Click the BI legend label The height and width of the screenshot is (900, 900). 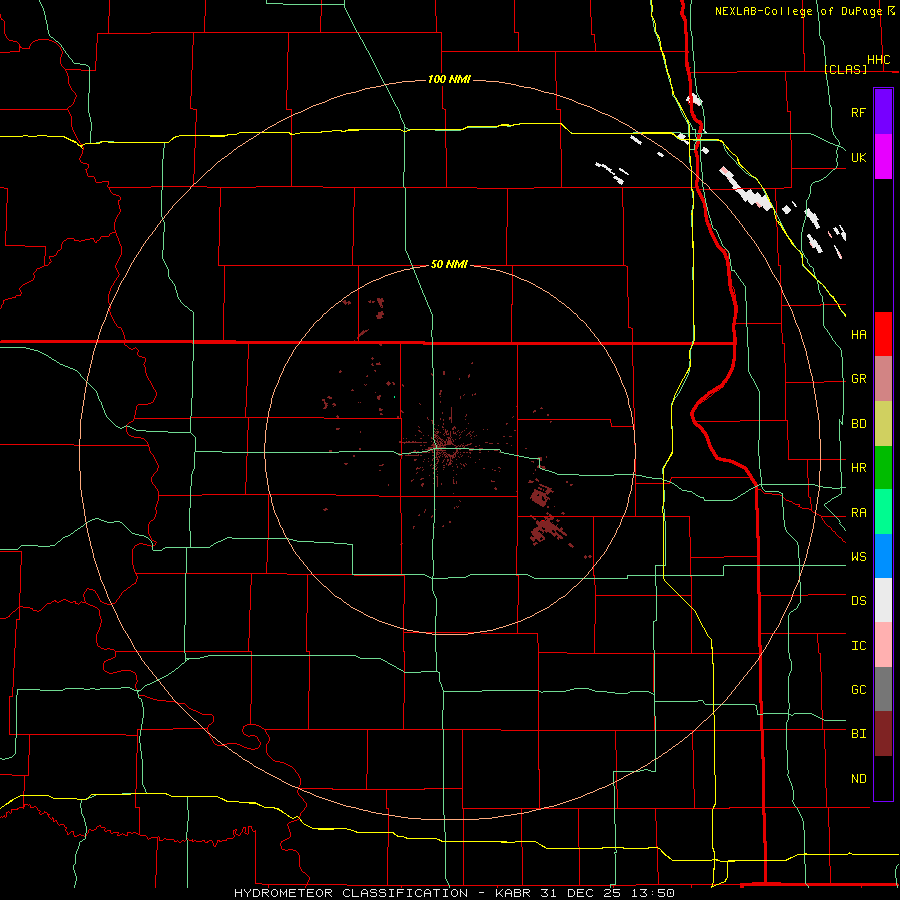858,734
